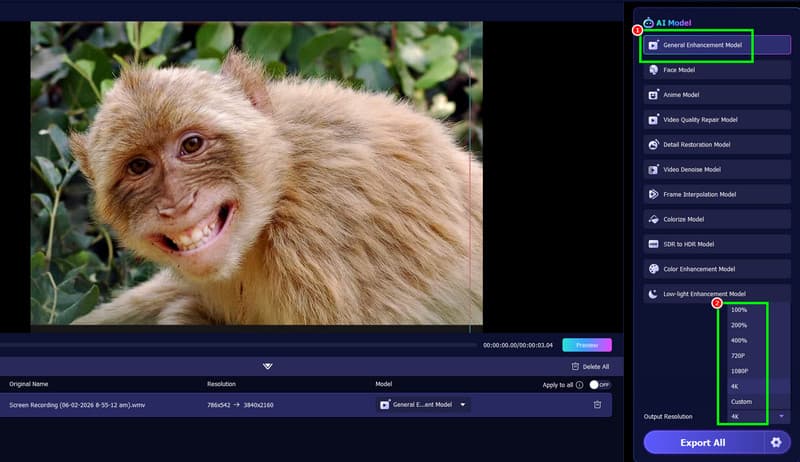Choose 400% from resolution list
This screenshot has width=800, height=462.
[x=739, y=340]
